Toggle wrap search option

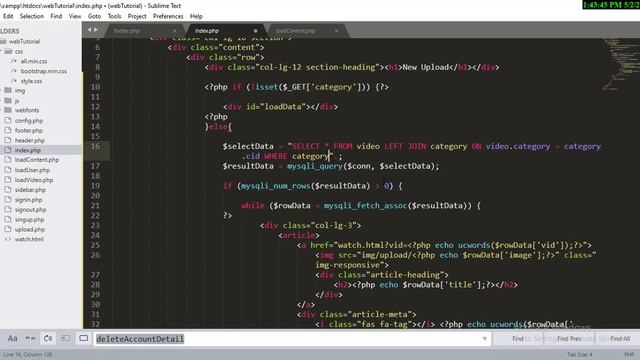pyautogui.click(x=48, y=338)
